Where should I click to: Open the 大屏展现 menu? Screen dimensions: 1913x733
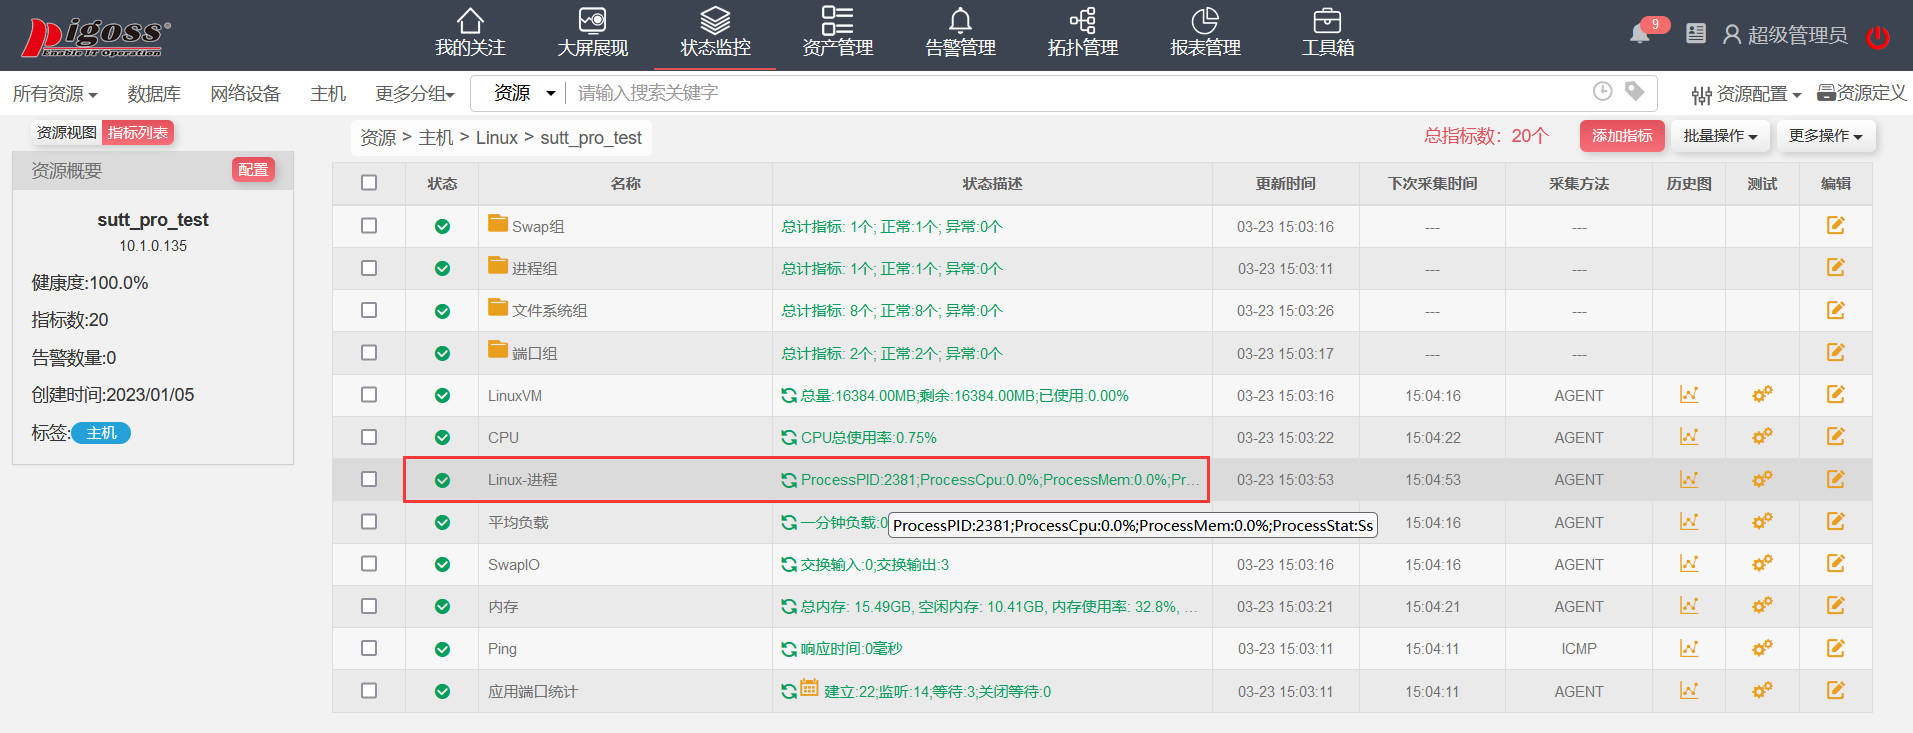(592, 34)
